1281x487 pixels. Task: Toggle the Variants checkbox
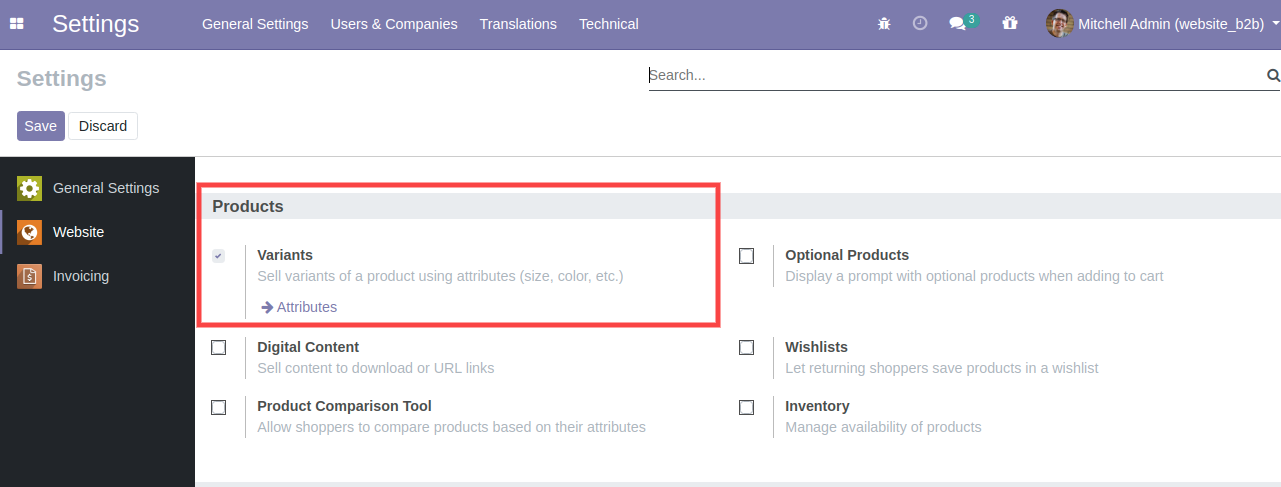pos(218,256)
